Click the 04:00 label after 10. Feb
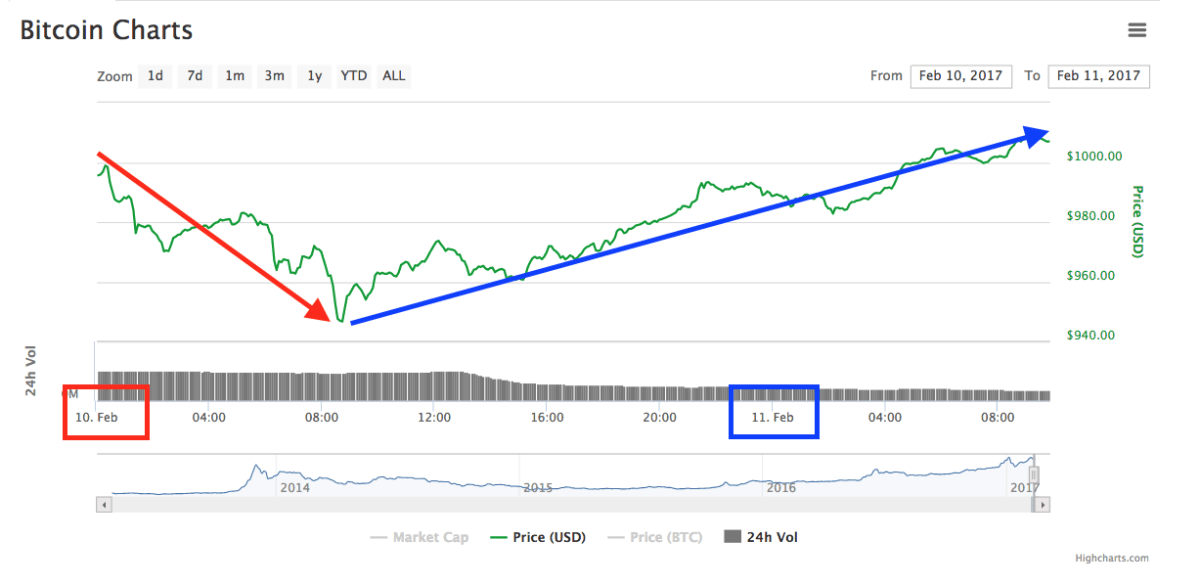Image resolution: width=1200 pixels, height=585 pixels. coord(208,417)
